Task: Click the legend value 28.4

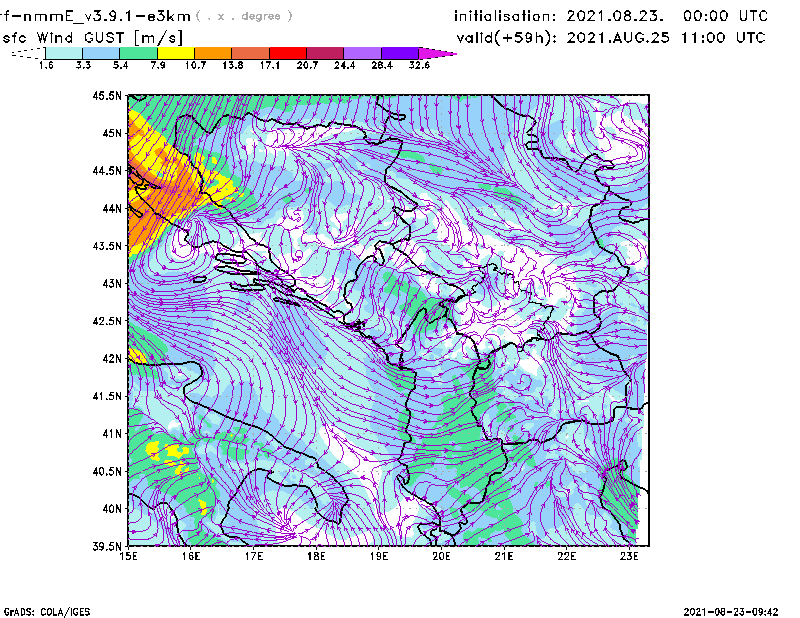Action: click(382, 65)
